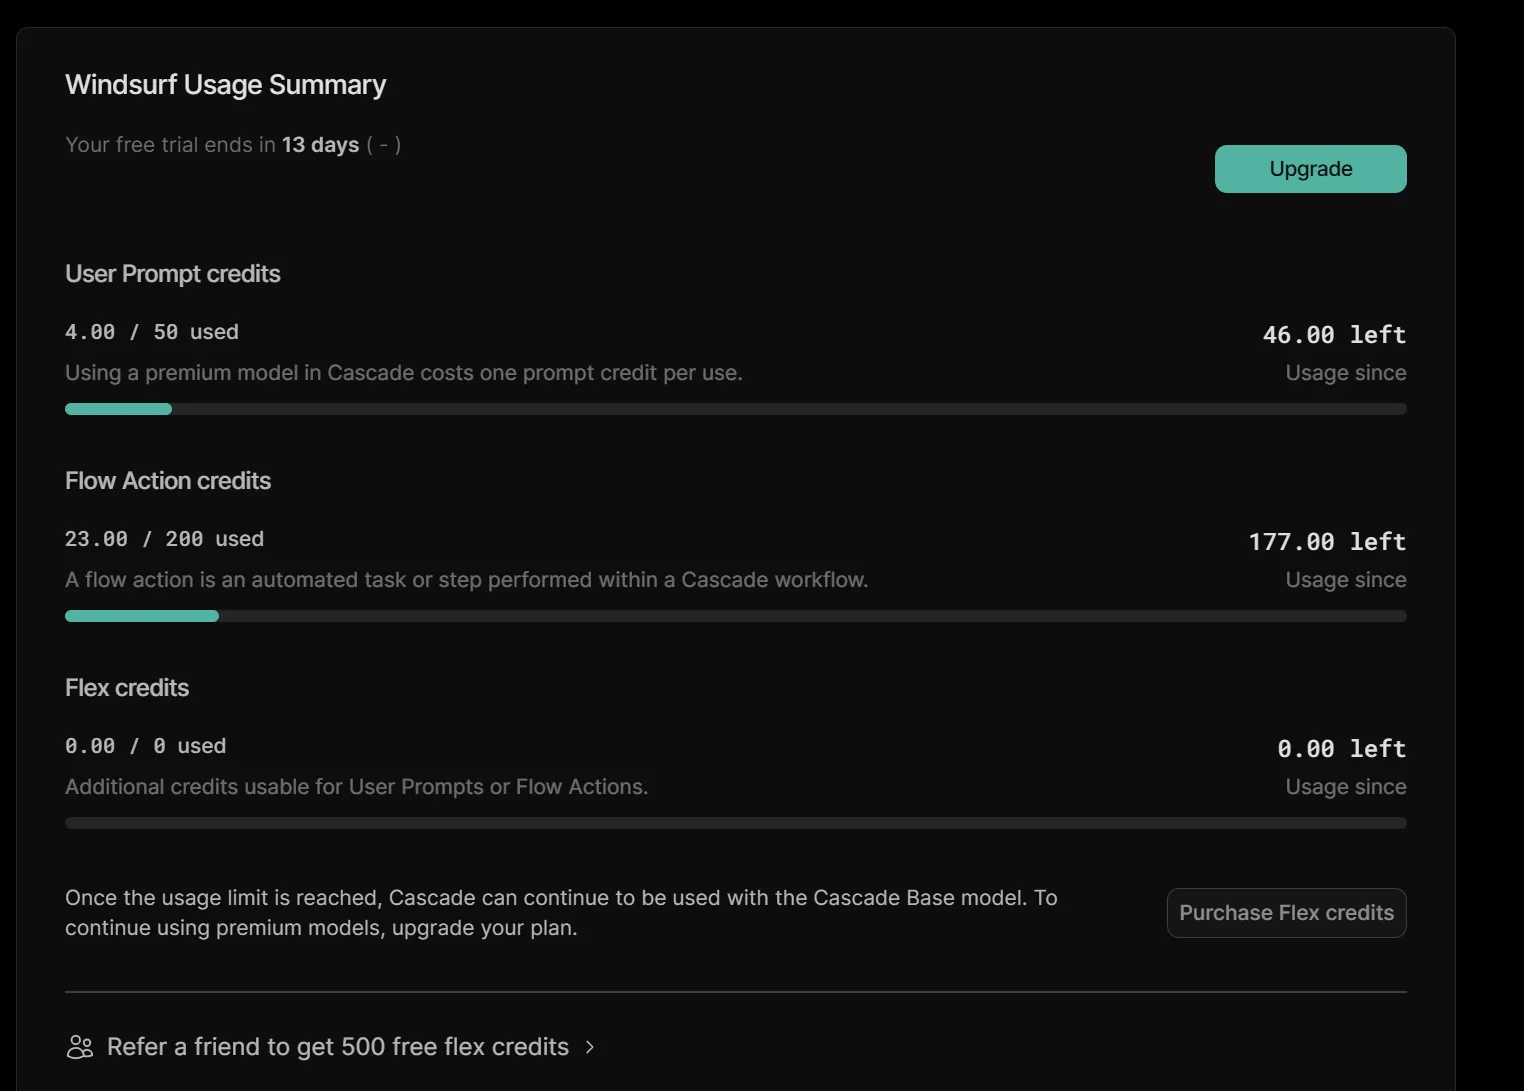
Task: Click the 177.00 left remaining value
Action: tap(1327, 542)
